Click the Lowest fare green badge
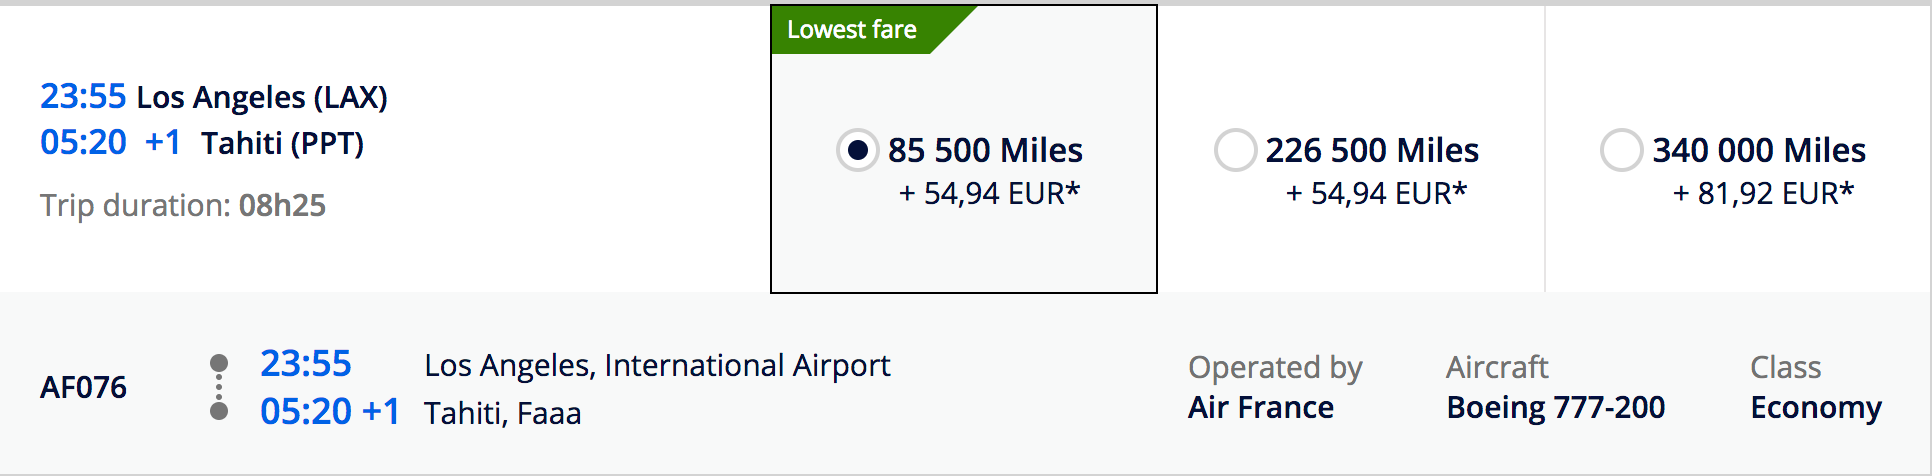The image size is (1932, 476). [x=852, y=30]
